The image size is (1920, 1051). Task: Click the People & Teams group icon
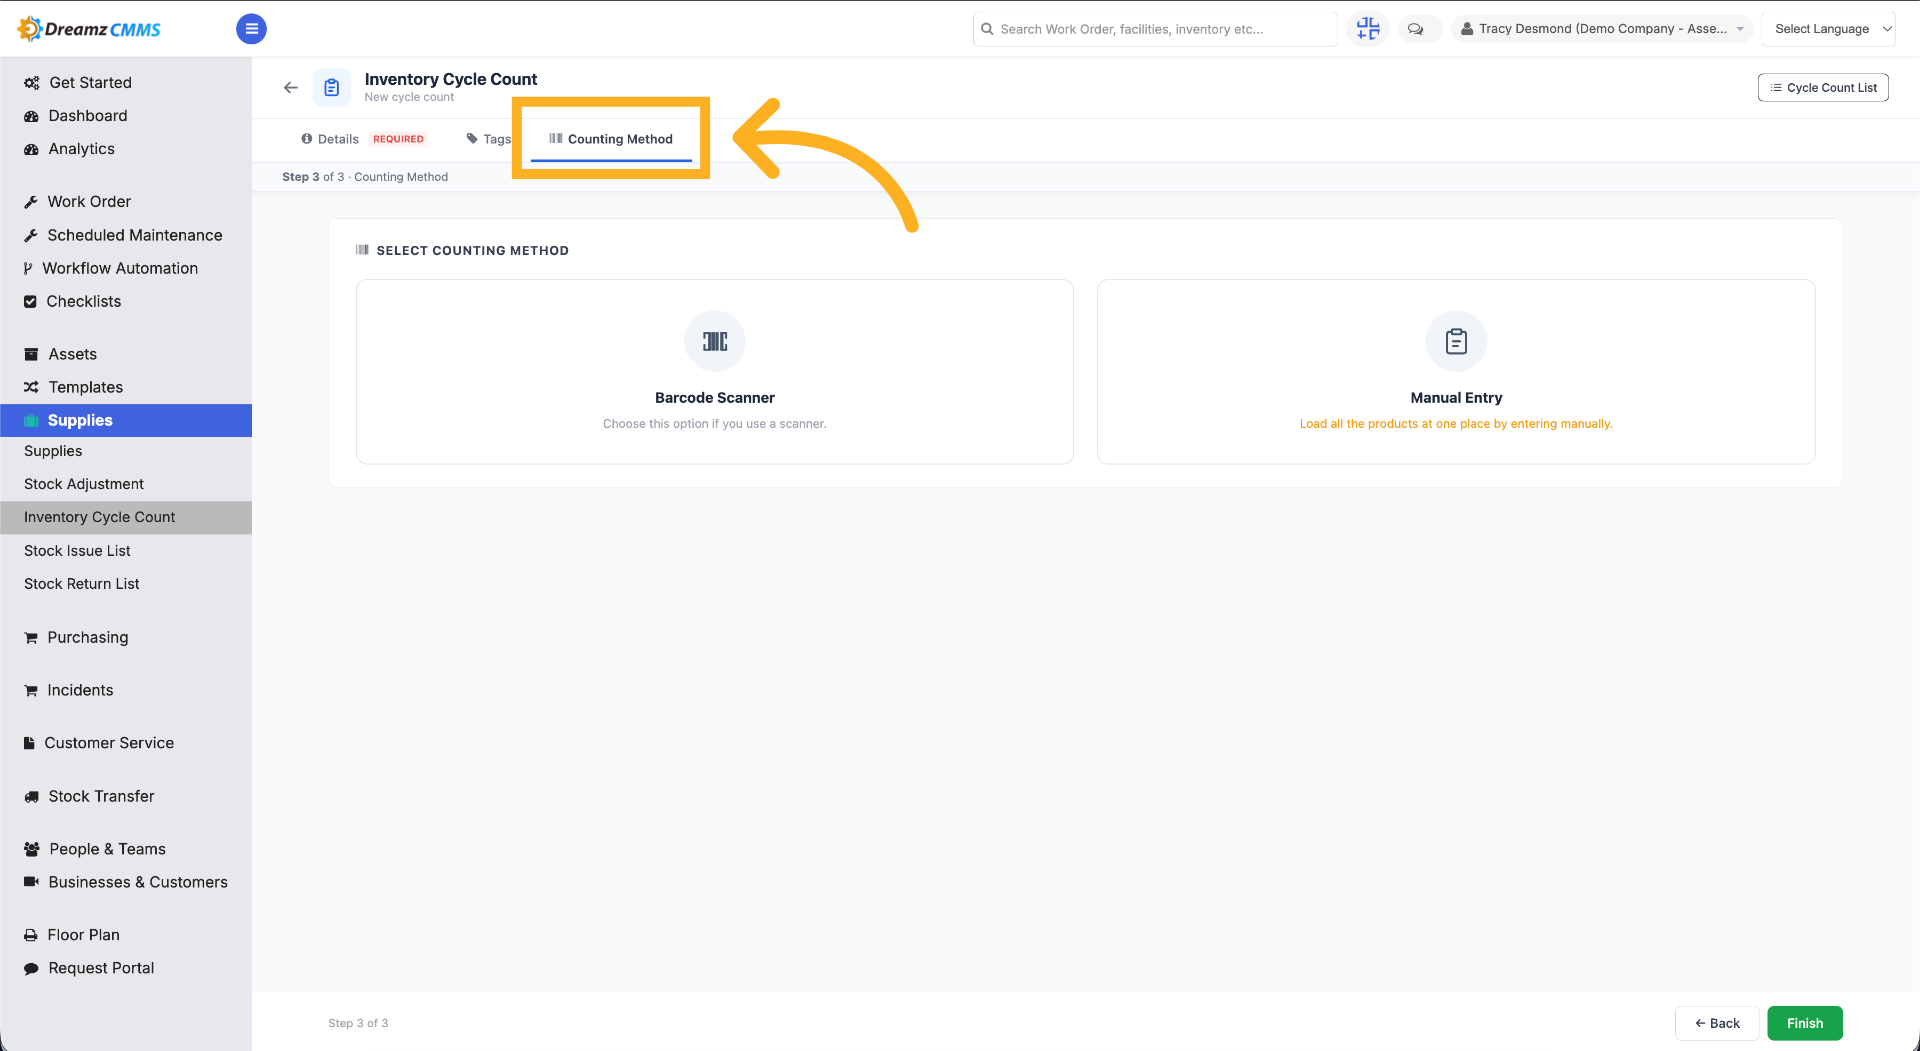click(x=31, y=849)
